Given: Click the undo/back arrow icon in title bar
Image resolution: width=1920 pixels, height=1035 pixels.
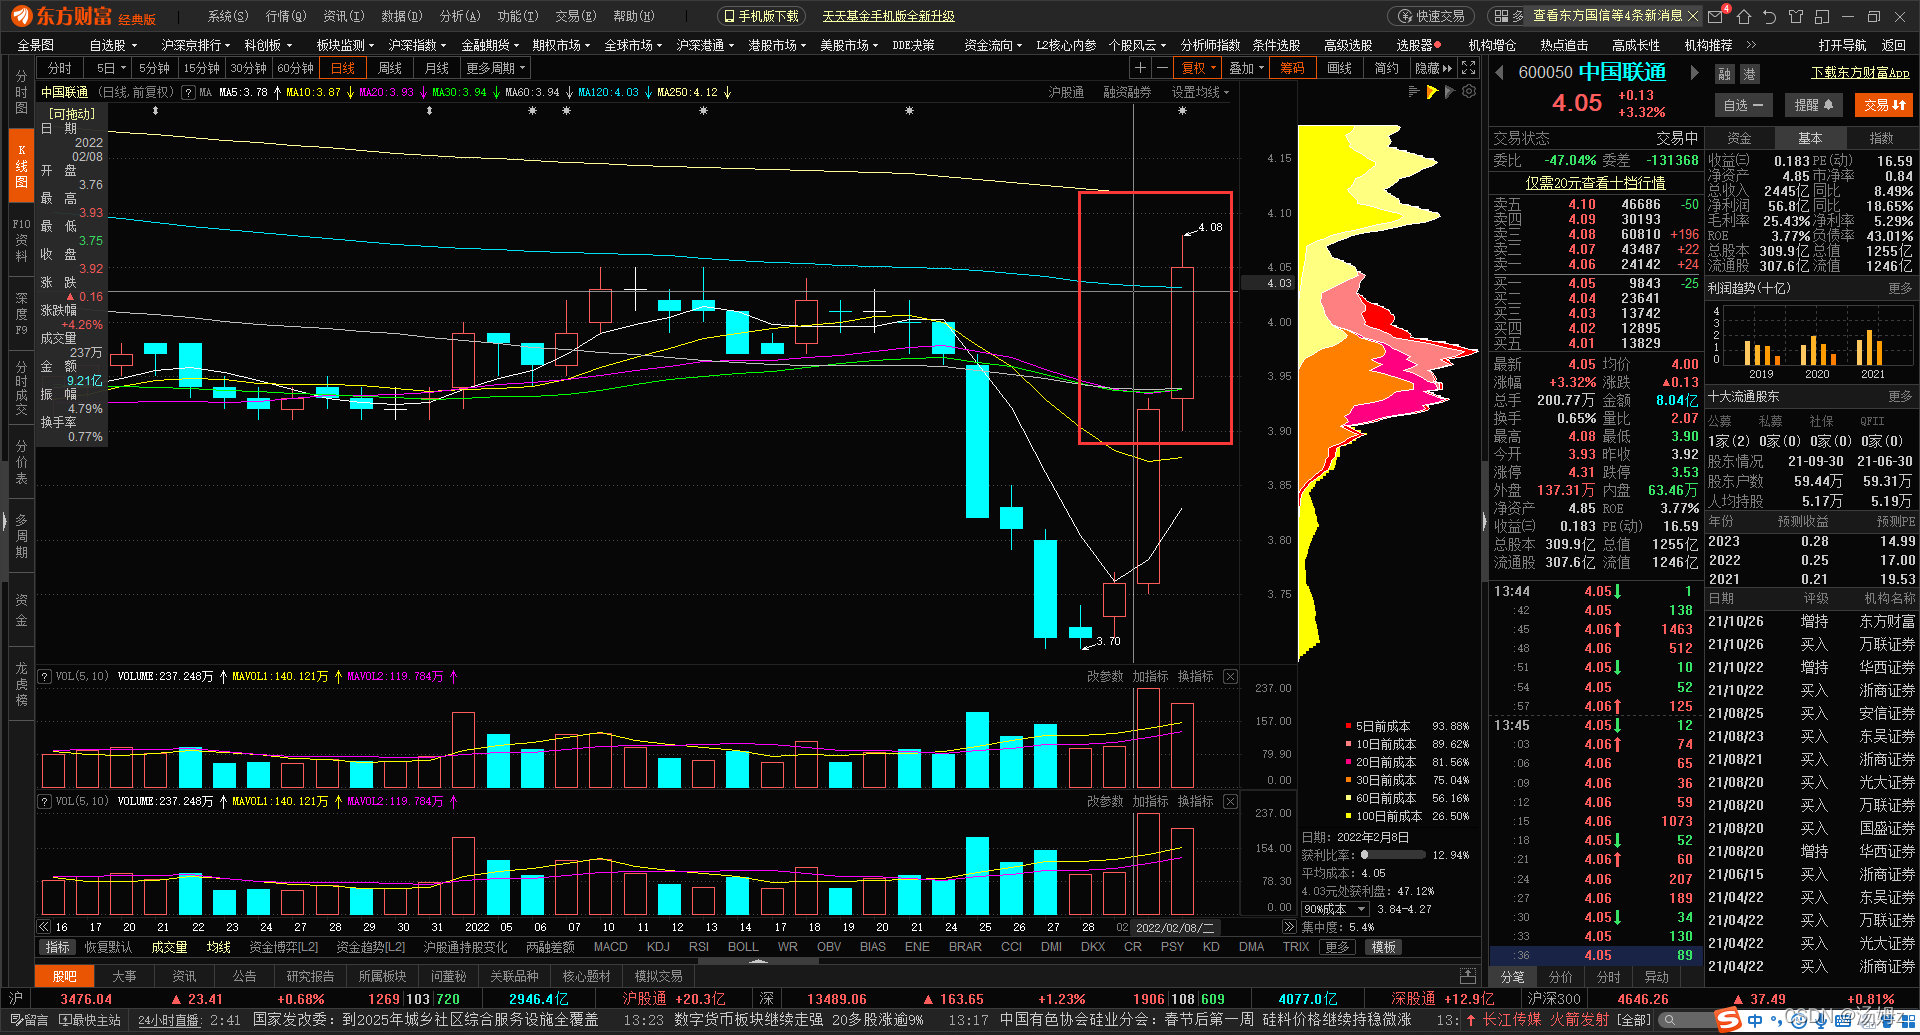Looking at the screenshot, I should (1769, 16).
